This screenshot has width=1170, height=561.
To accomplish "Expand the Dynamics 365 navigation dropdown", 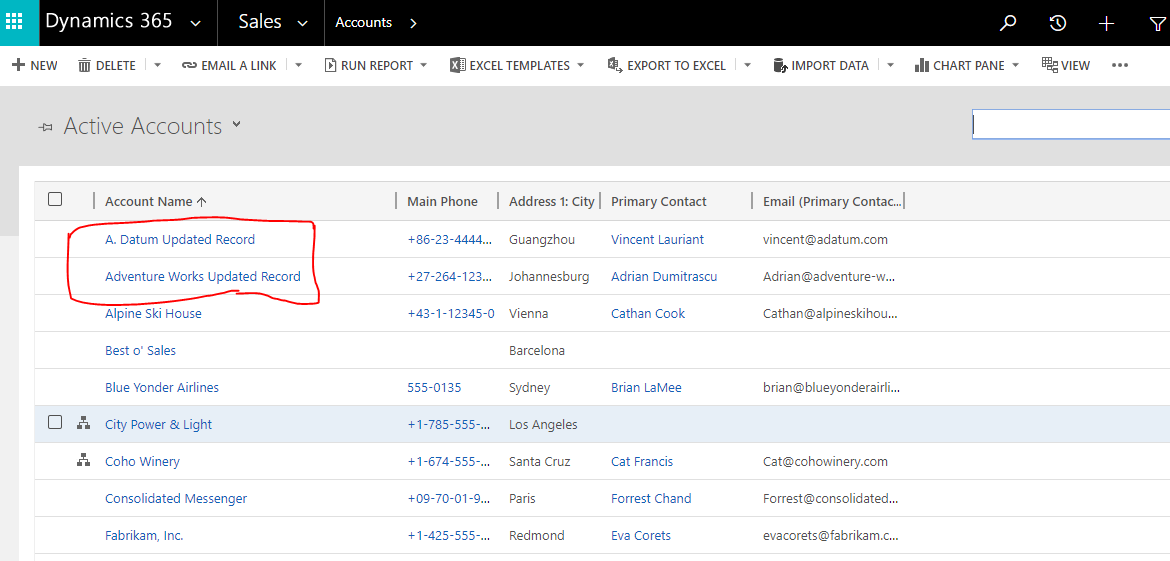I will coord(195,23).
